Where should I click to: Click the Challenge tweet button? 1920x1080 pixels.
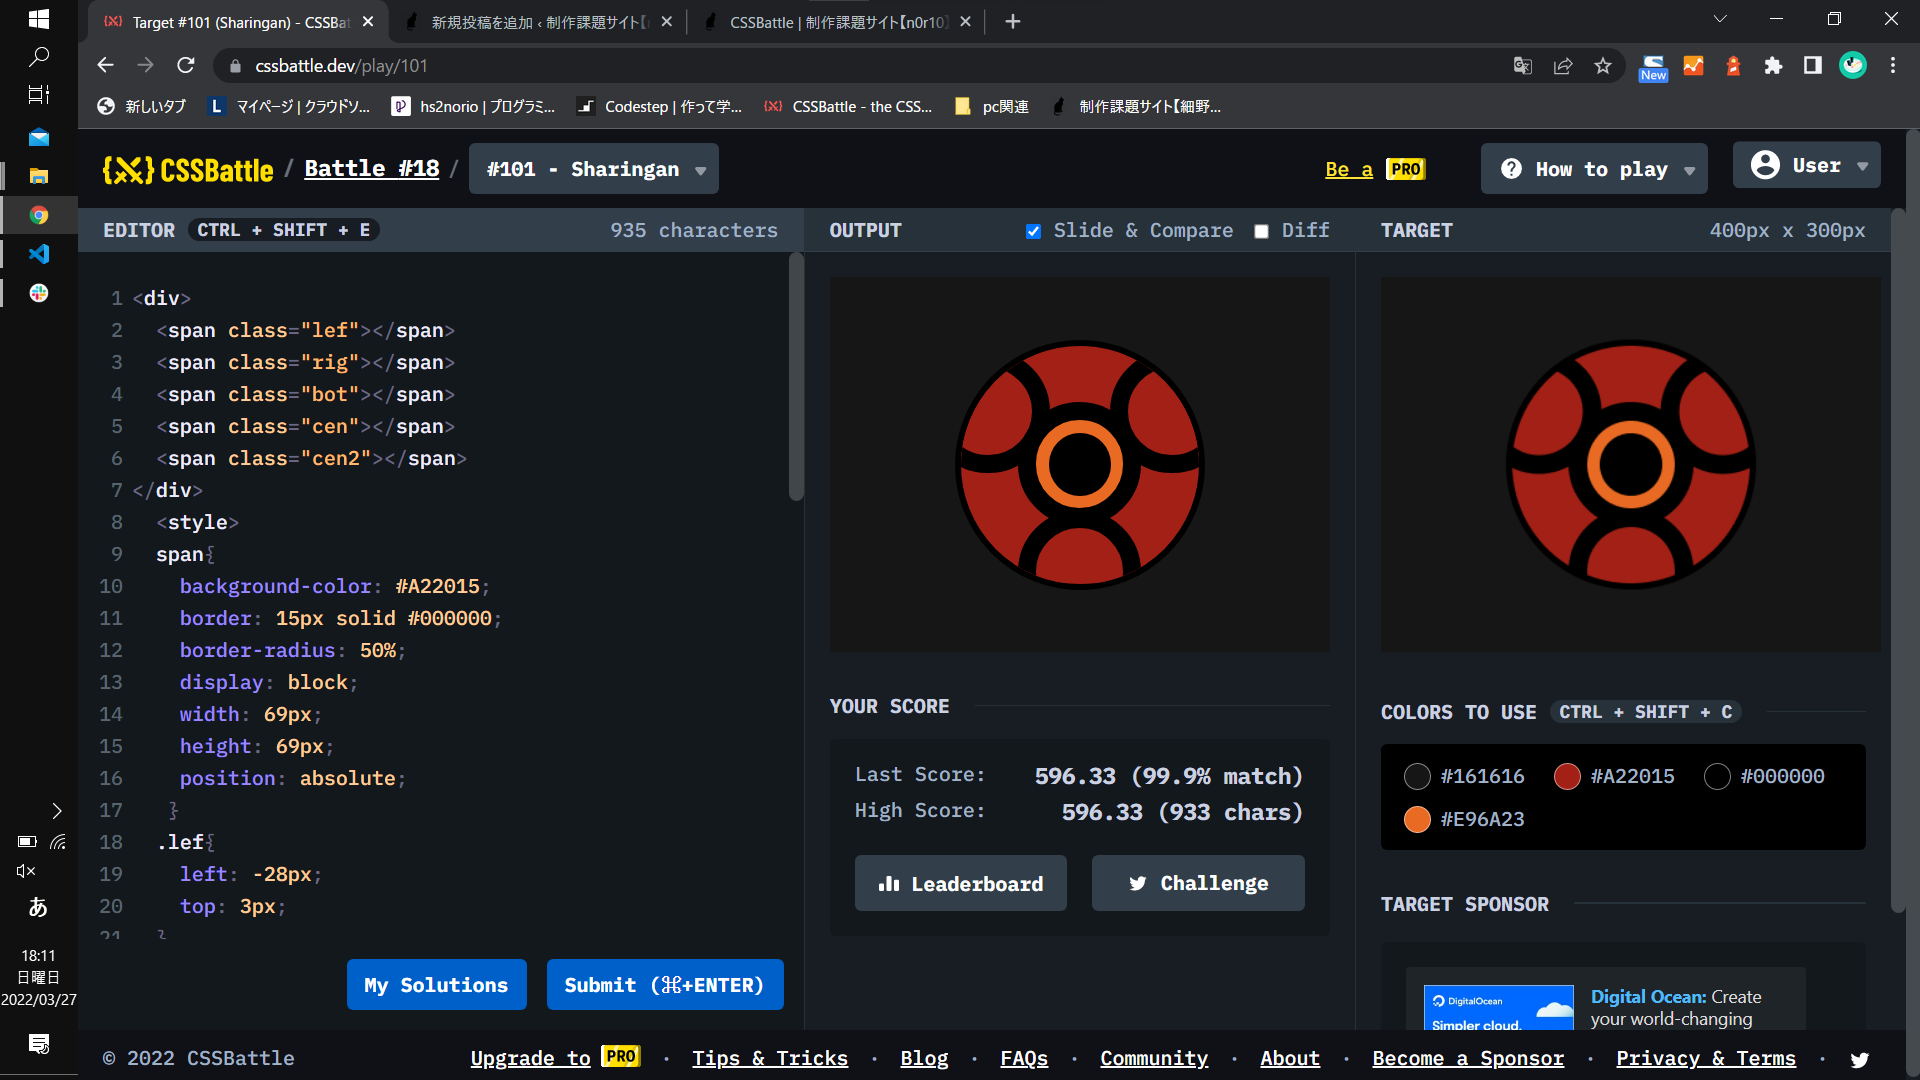[x=1198, y=883]
